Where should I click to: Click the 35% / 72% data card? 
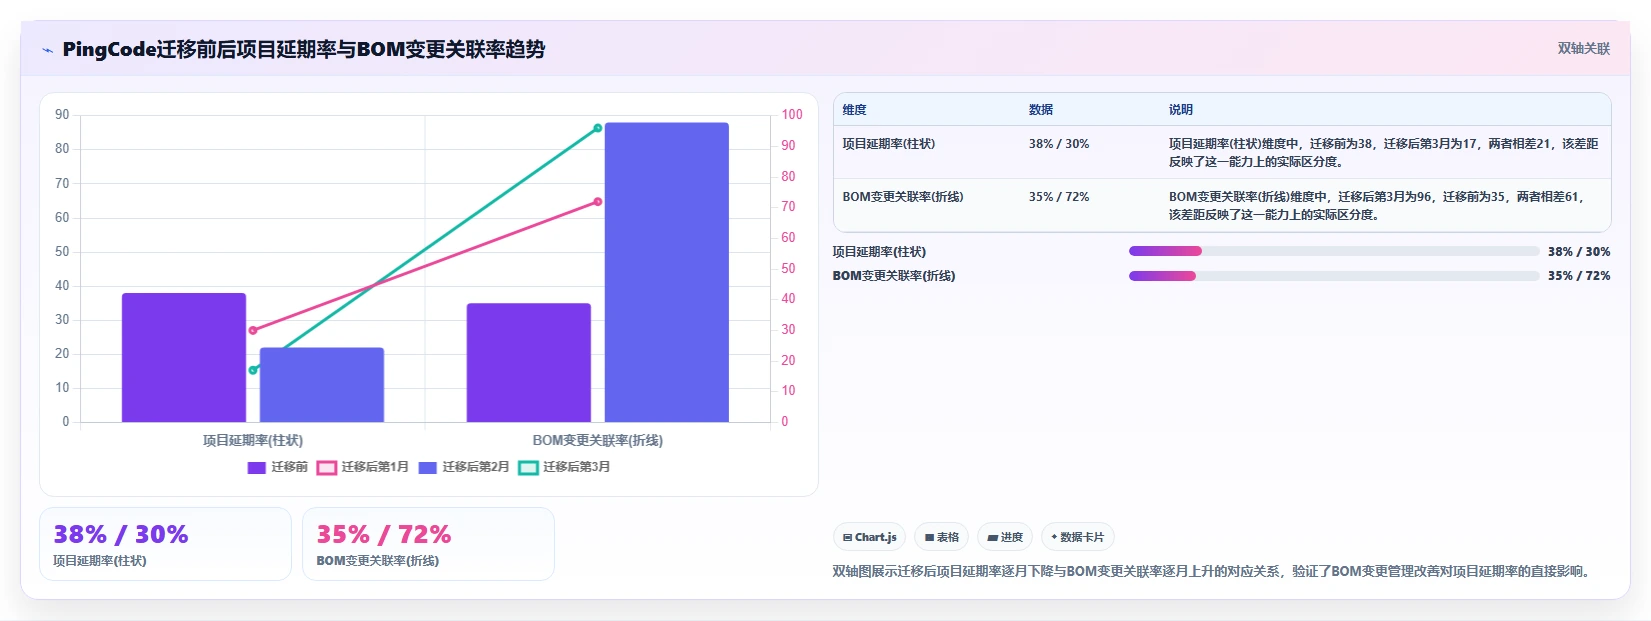click(x=428, y=544)
